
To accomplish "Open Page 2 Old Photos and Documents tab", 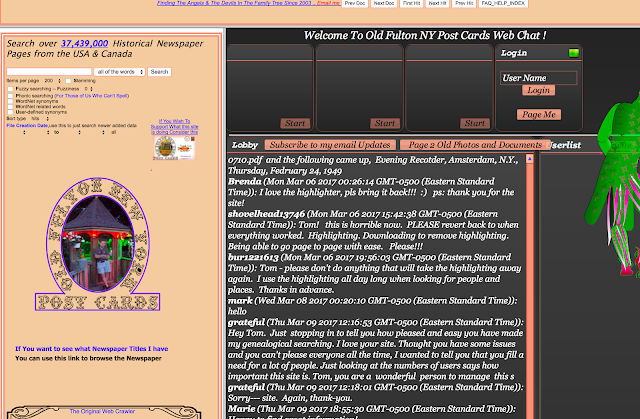I will click(475, 145).
